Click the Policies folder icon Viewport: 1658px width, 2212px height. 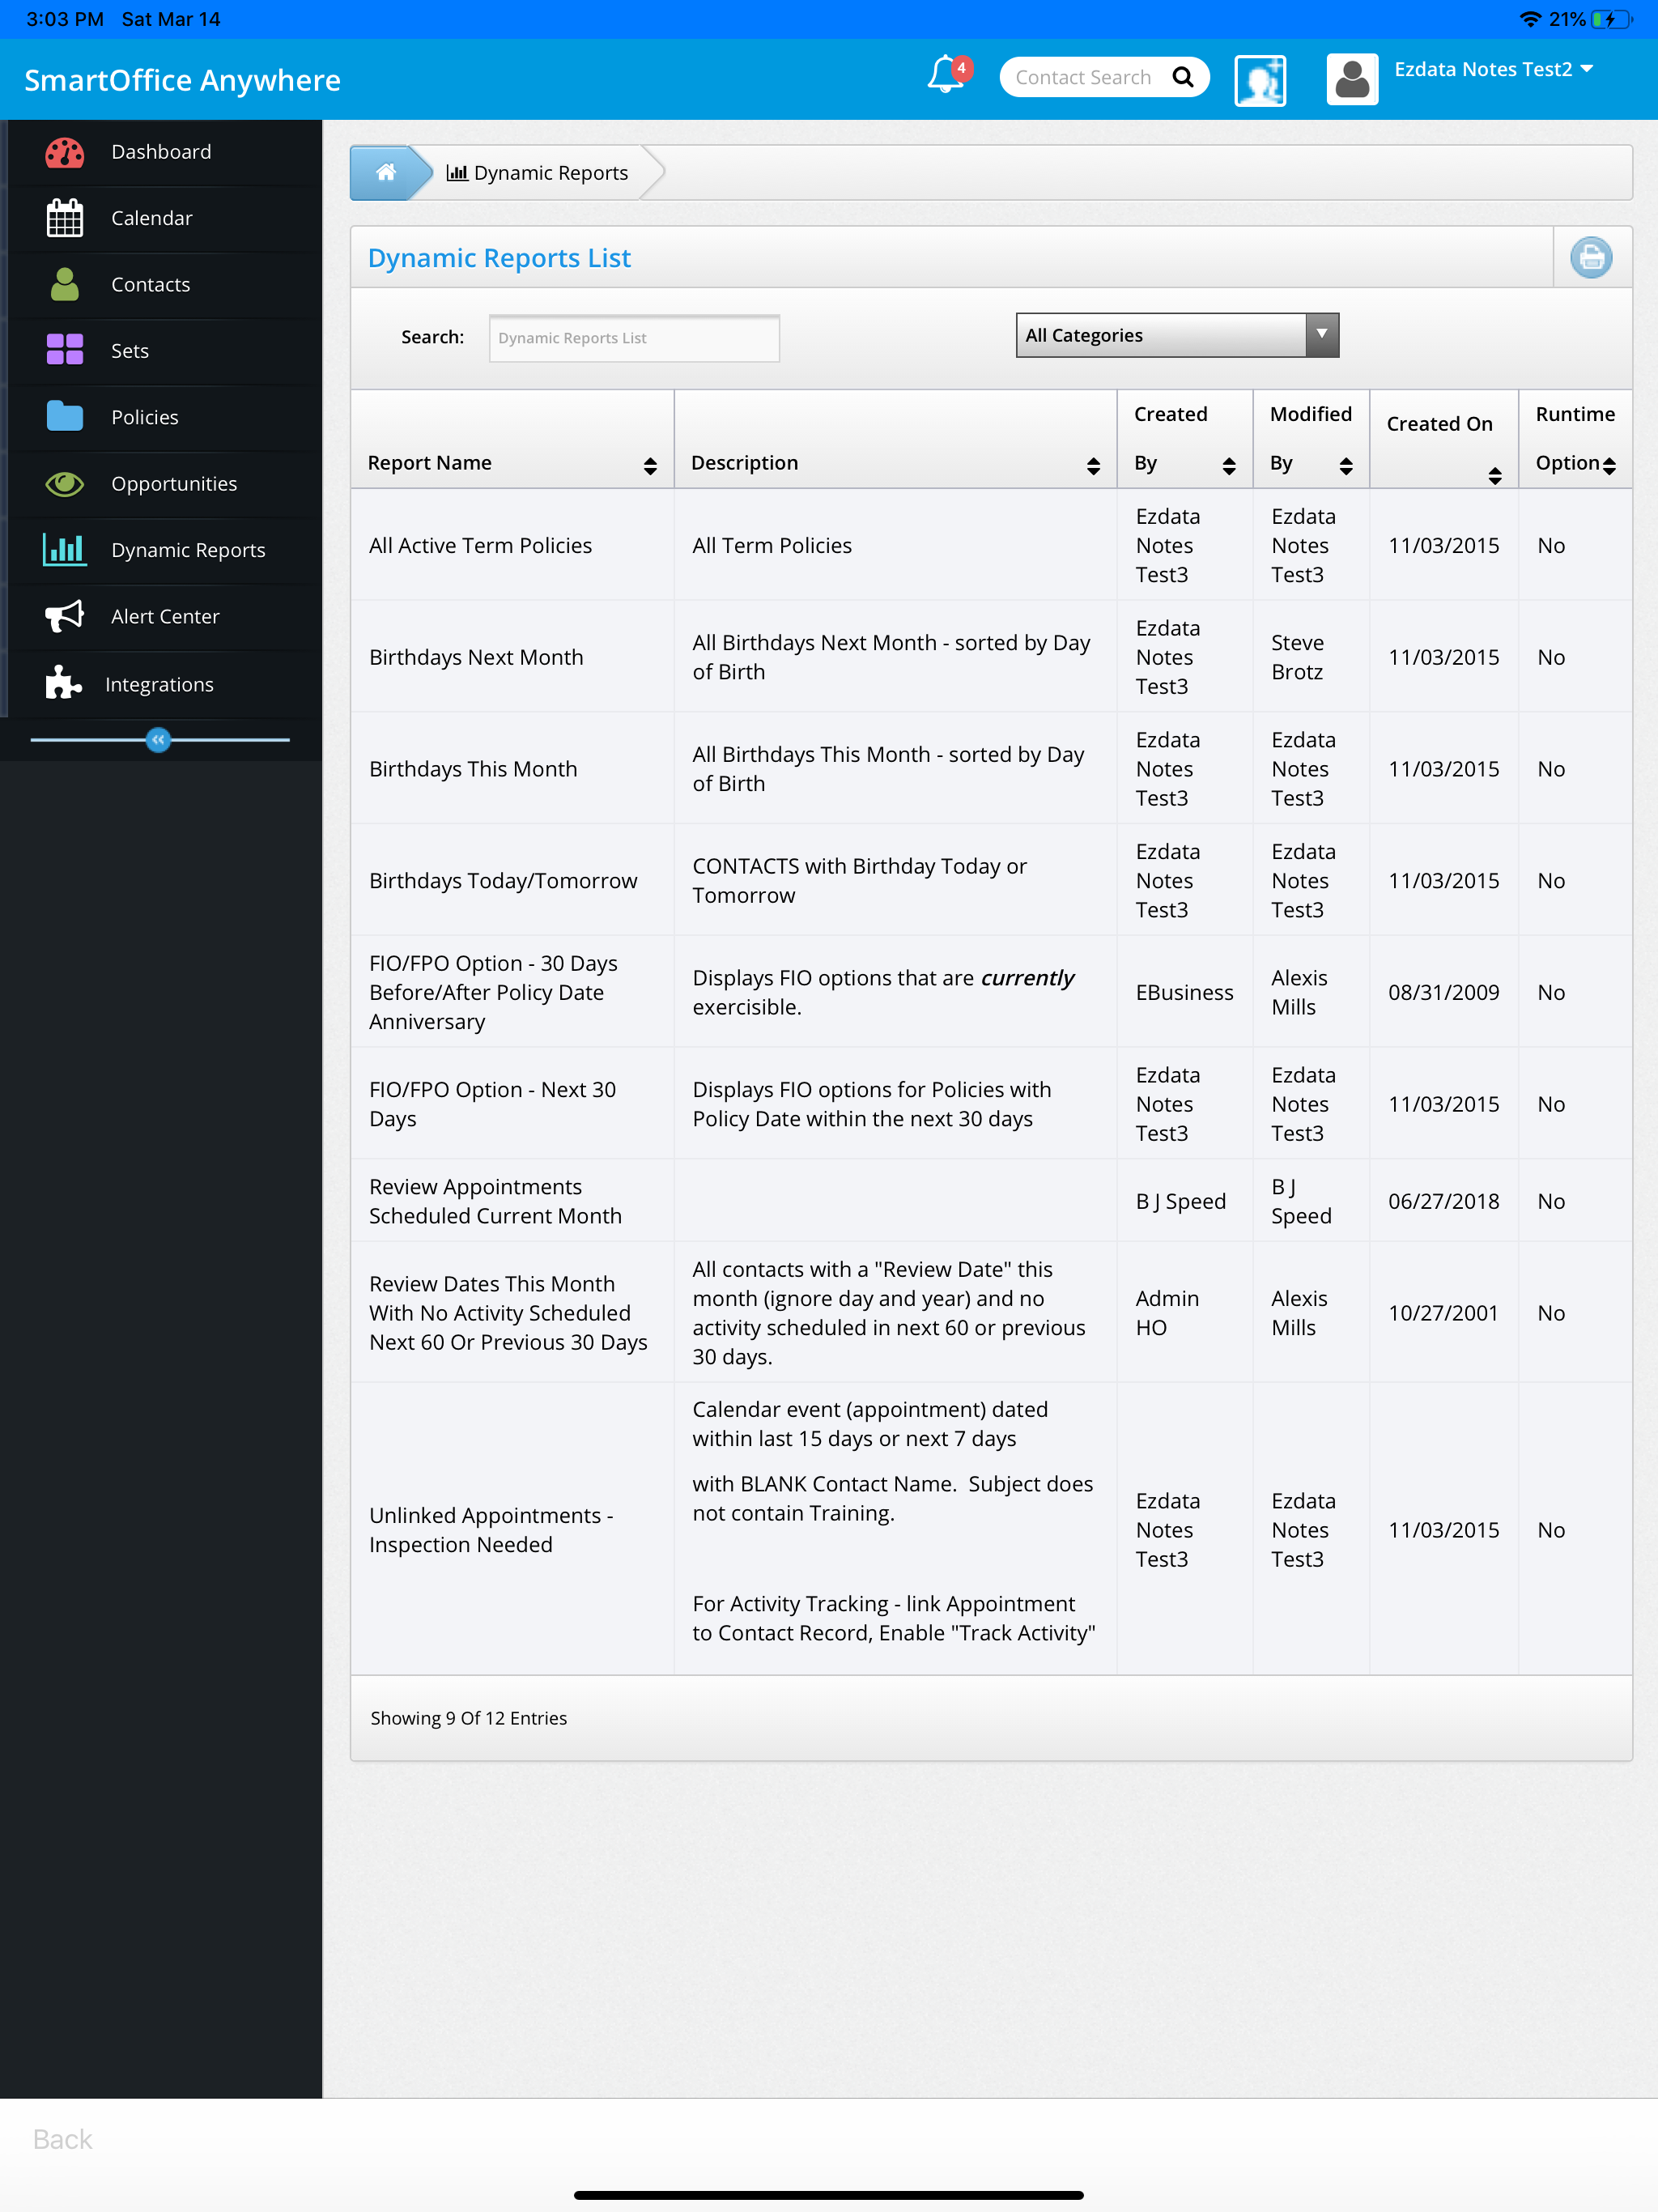(65, 416)
